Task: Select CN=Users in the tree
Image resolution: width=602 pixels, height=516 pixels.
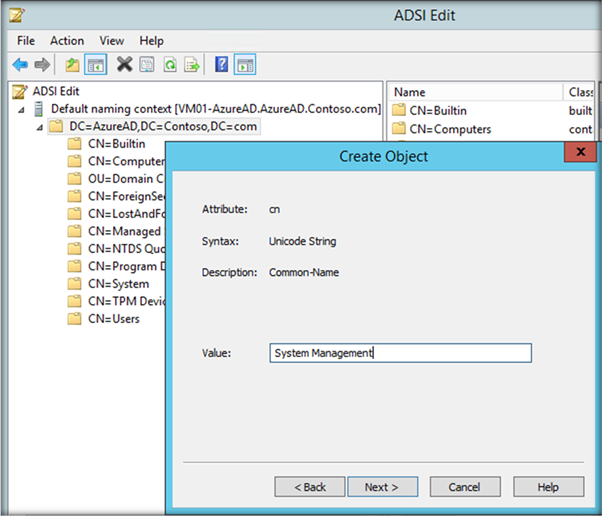Action: pos(113,319)
